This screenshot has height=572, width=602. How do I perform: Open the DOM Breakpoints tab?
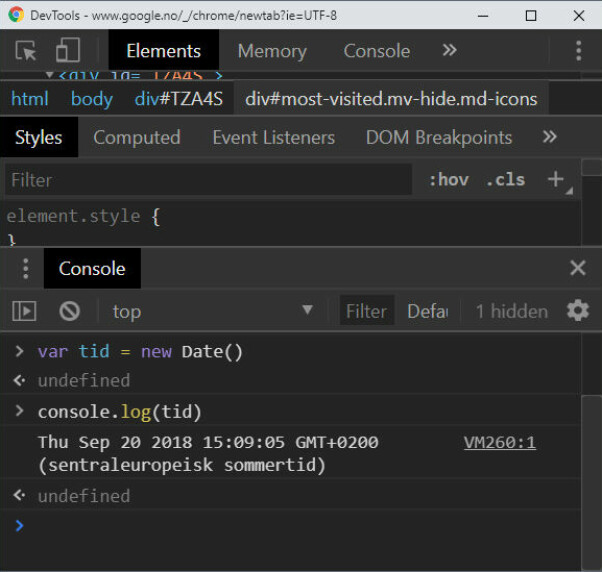pos(439,137)
